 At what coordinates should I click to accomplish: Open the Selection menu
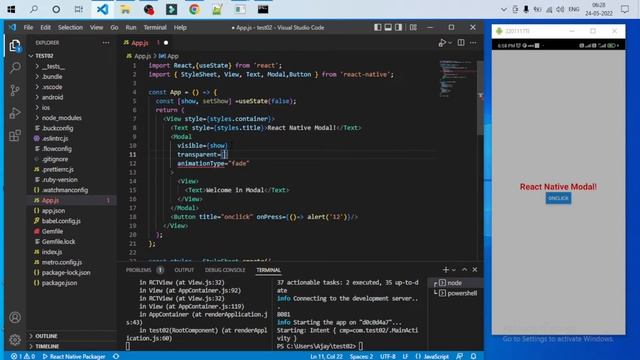(70, 27)
